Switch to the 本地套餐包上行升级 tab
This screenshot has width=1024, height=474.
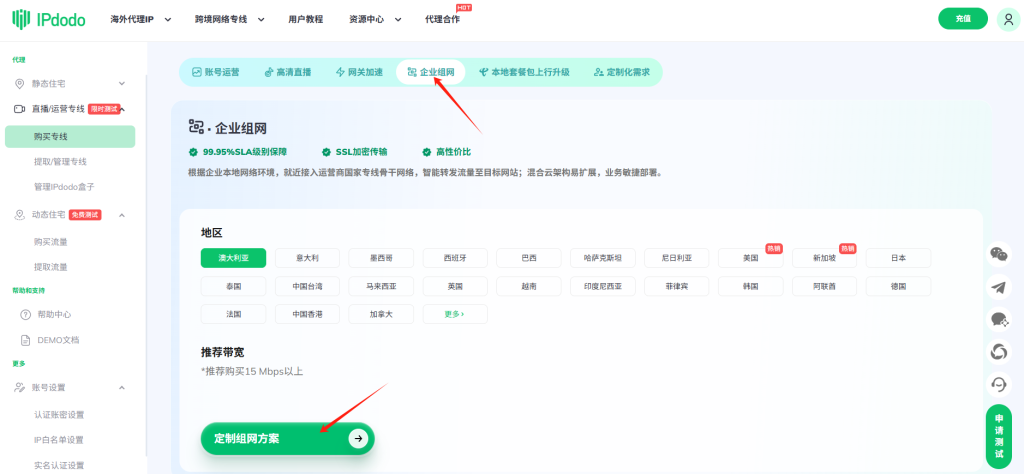[524, 72]
